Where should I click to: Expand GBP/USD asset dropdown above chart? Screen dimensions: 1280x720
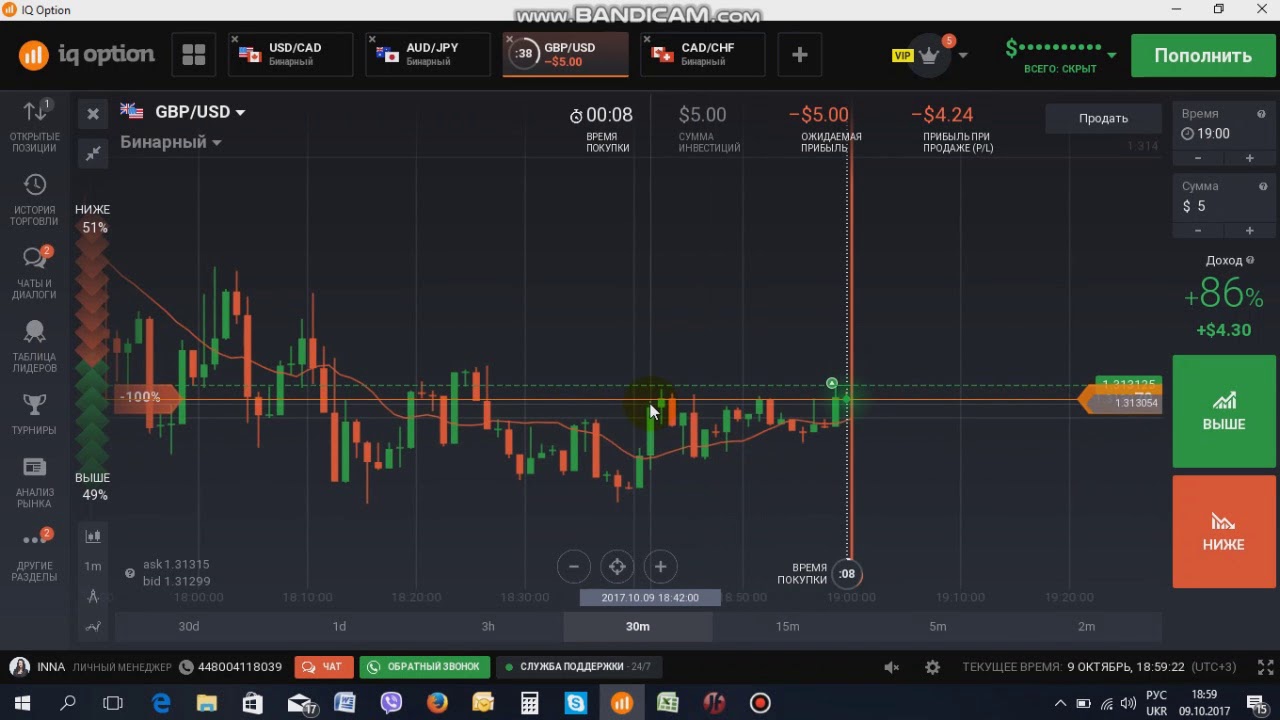click(x=240, y=113)
